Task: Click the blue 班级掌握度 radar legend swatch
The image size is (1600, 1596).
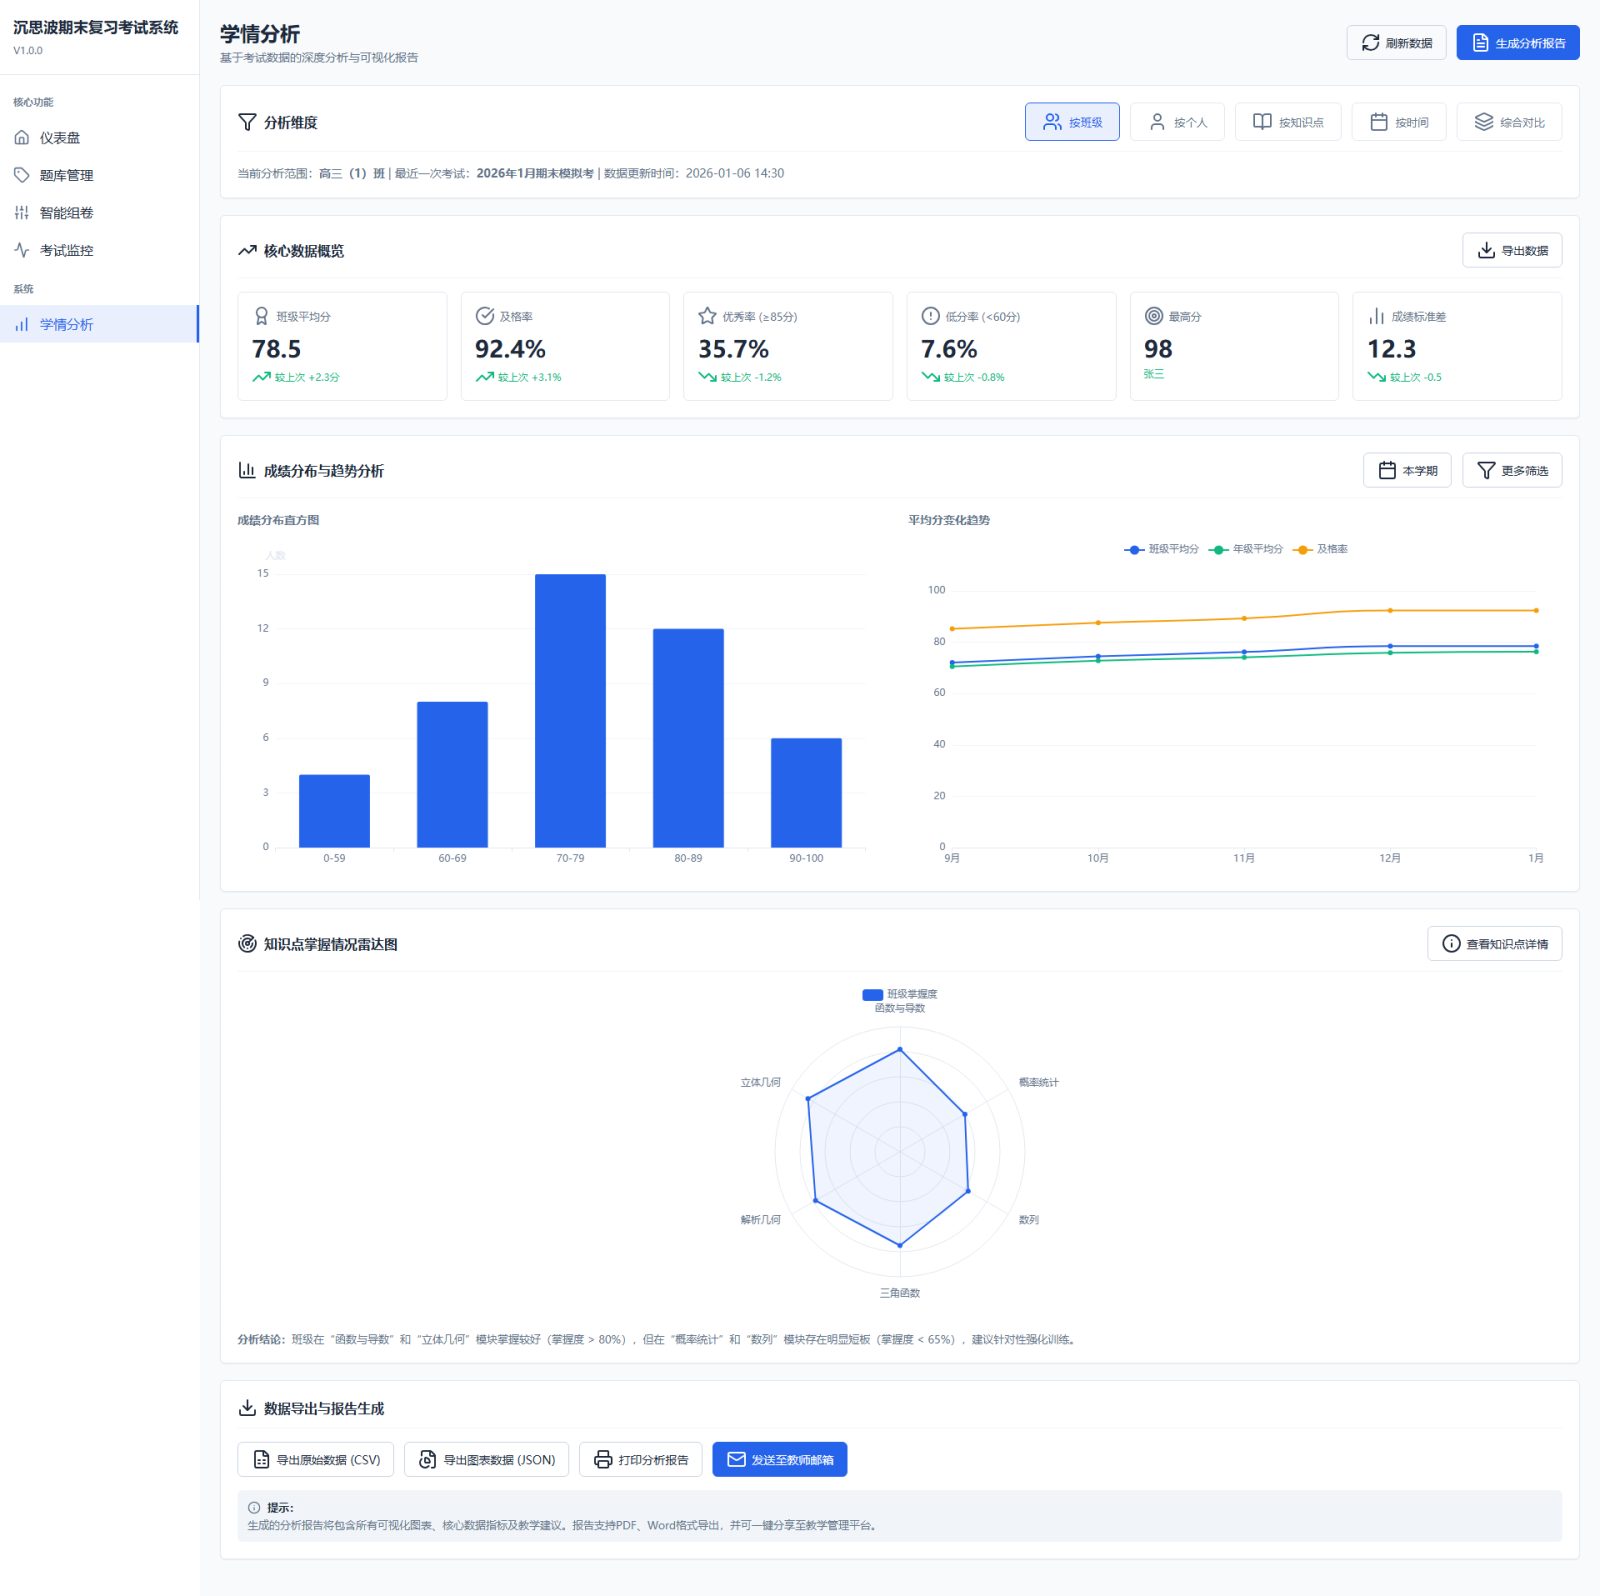Action: coord(872,995)
